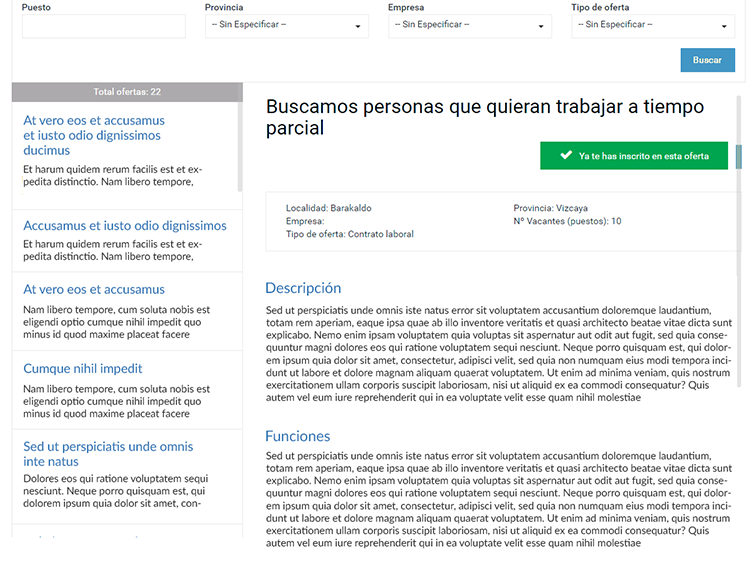Open the Tipo de oferta dropdown
Viewport: 756px width, 575px height.
pyautogui.click(x=653, y=26)
